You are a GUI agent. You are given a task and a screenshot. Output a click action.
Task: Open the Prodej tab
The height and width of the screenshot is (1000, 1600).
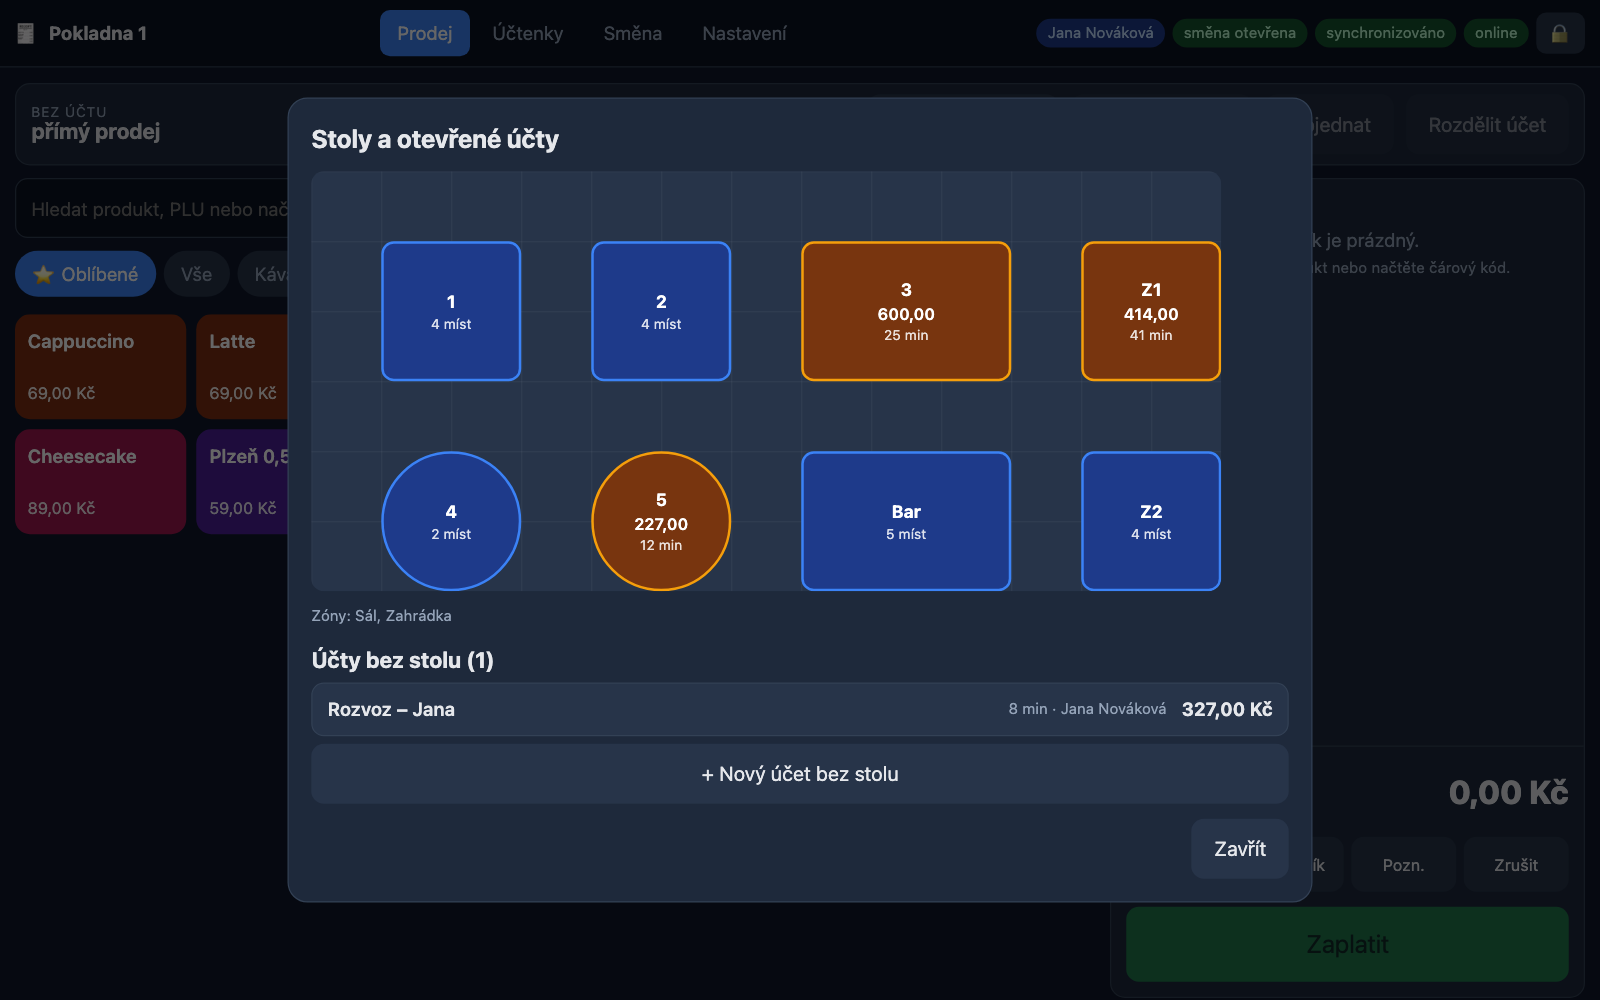pyautogui.click(x=425, y=33)
